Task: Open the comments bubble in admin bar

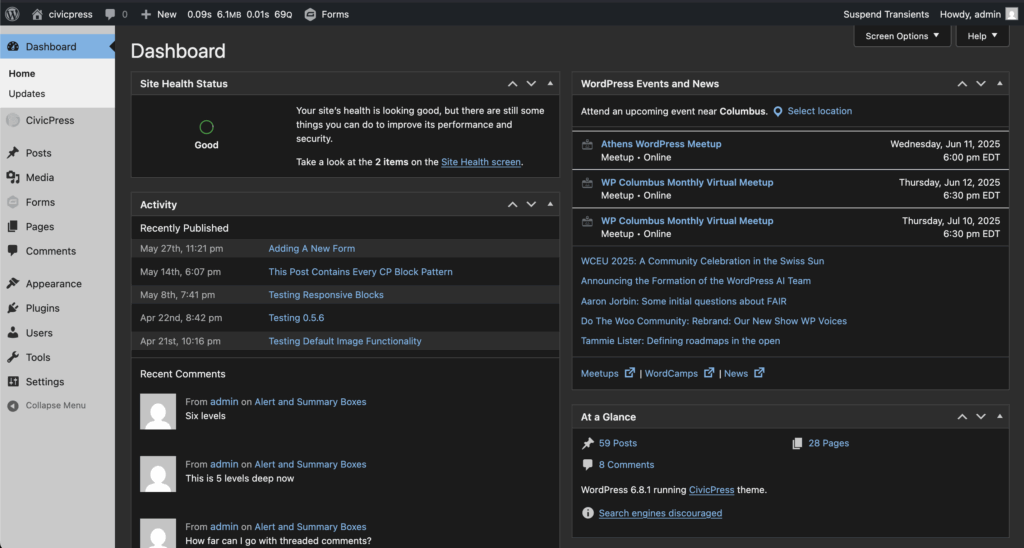Action: 110,14
